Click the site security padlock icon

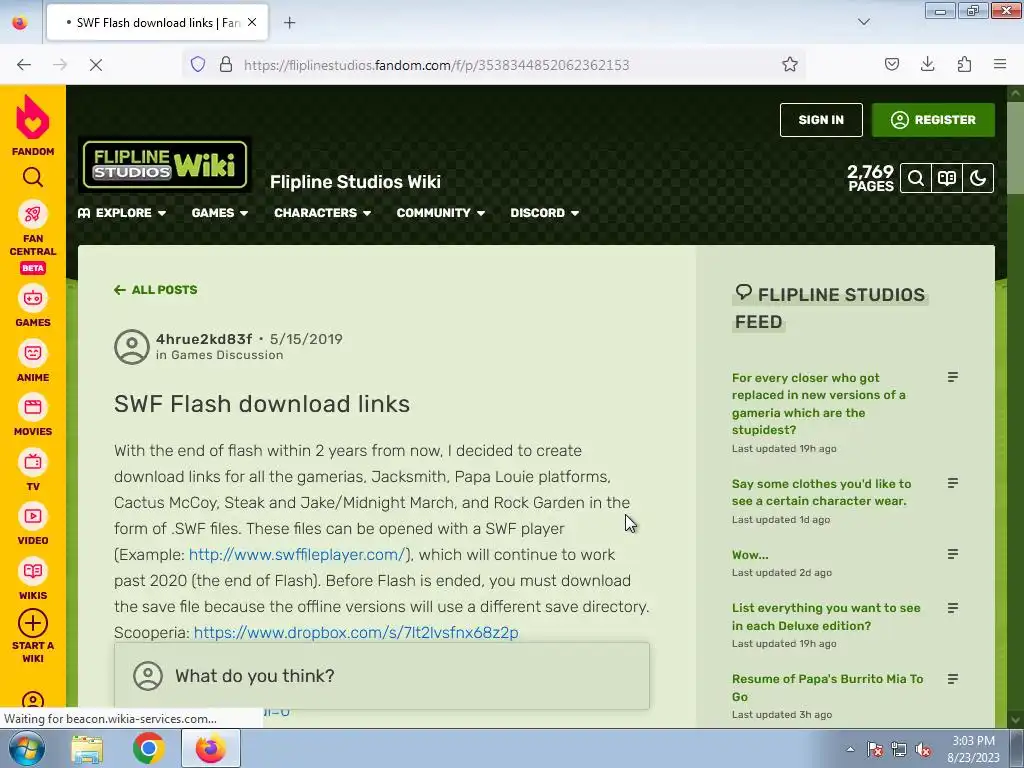point(226,65)
